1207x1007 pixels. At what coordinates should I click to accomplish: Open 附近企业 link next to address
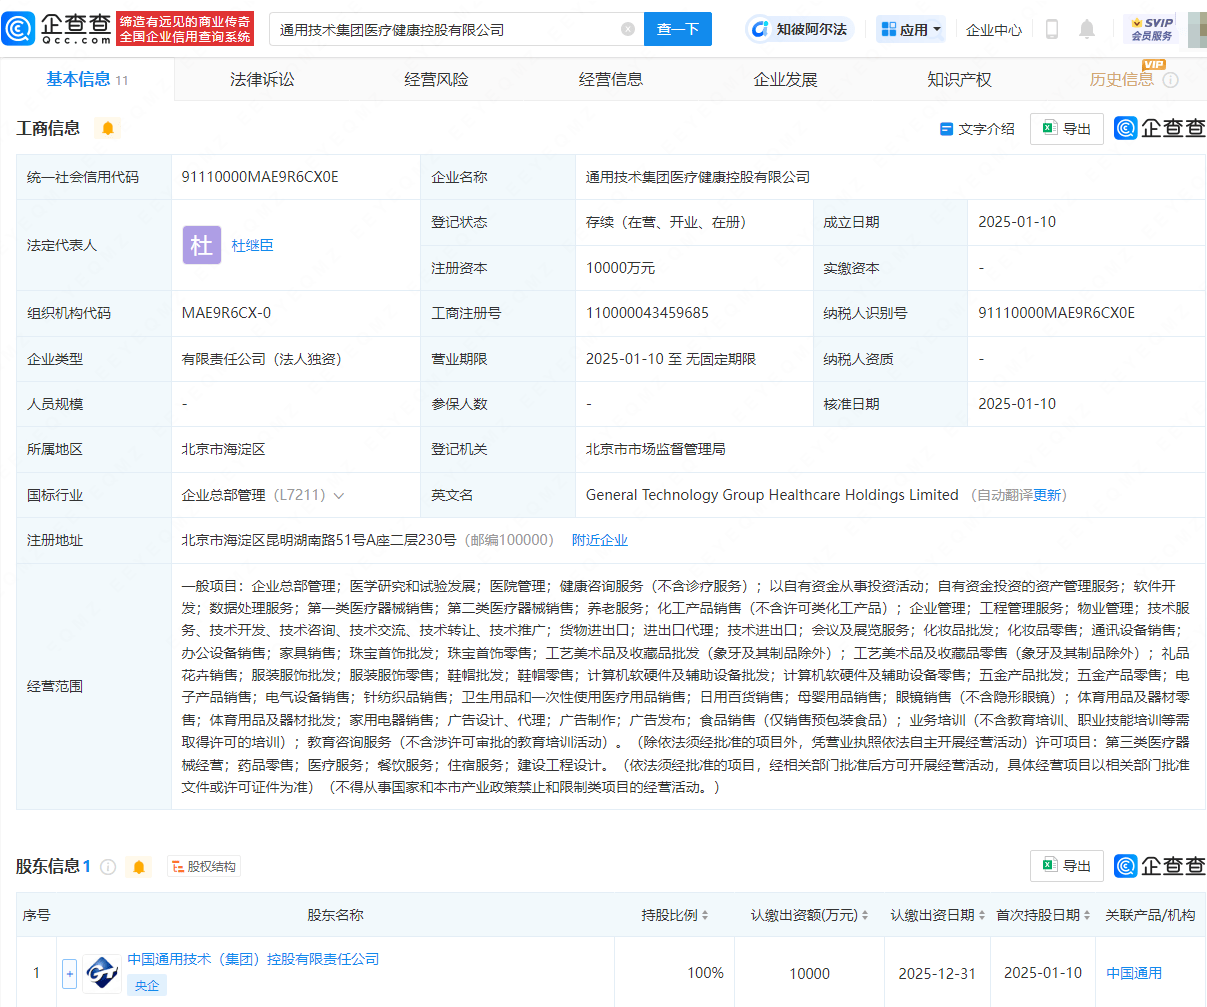[x=600, y=540]
